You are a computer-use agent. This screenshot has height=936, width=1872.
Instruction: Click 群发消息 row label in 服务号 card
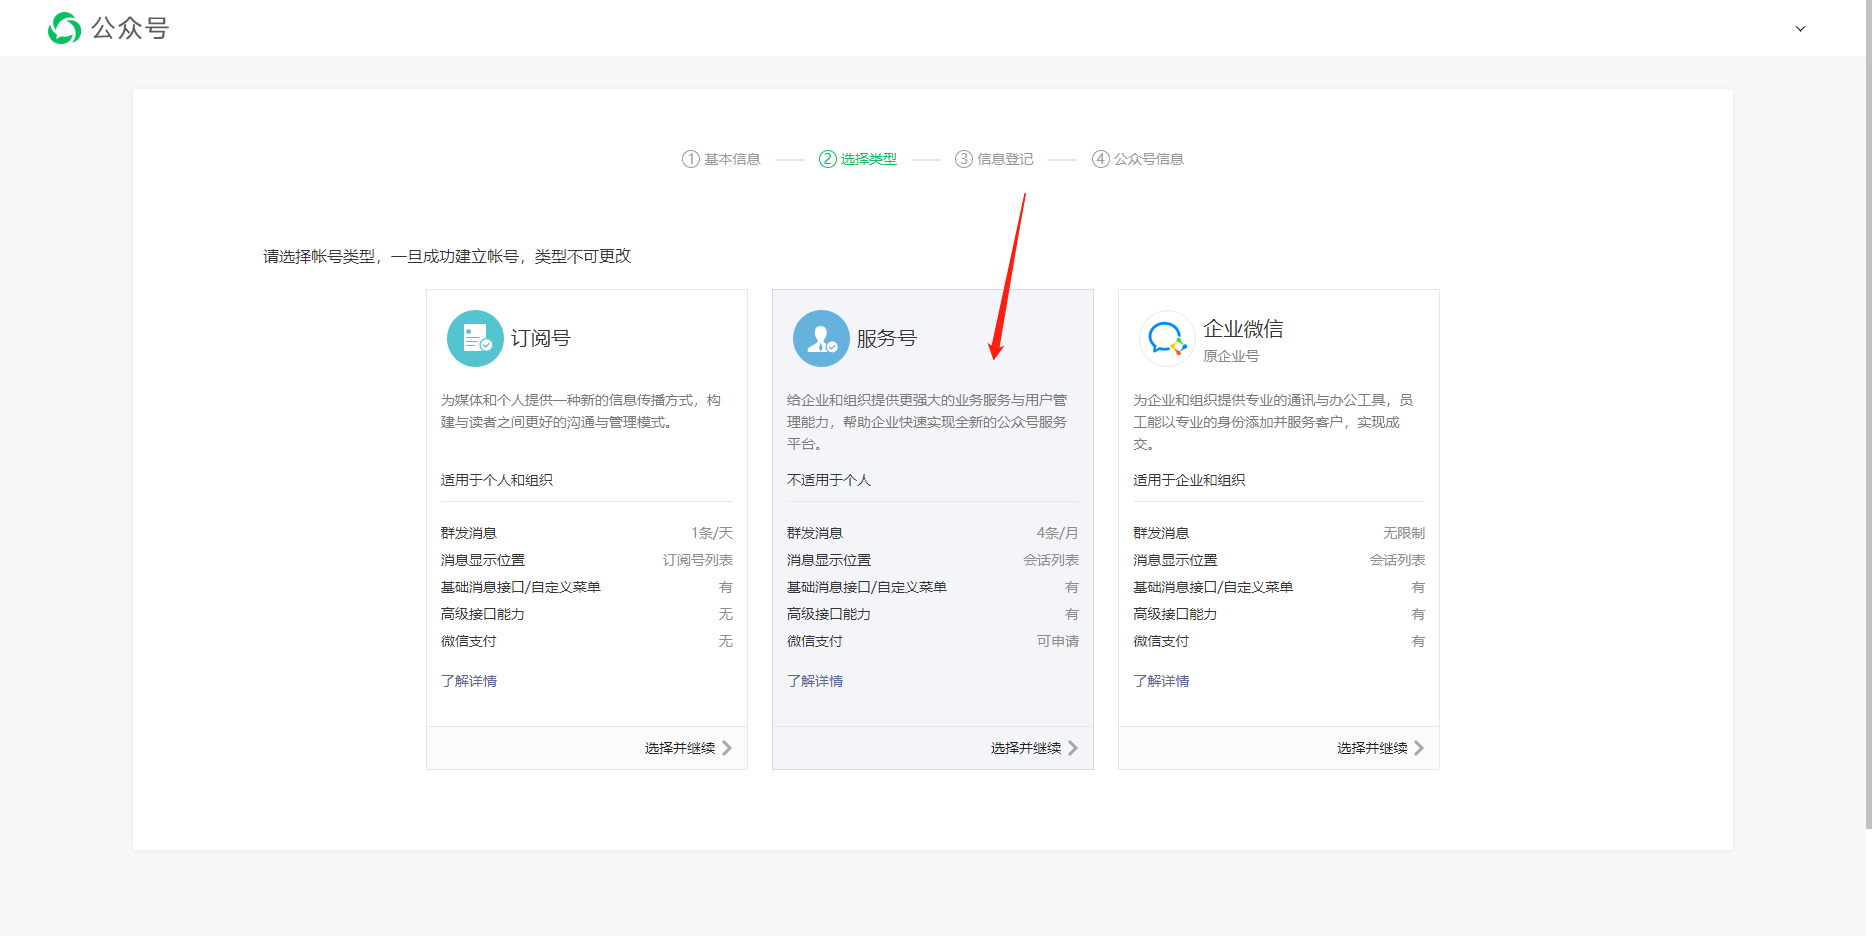point(815,533)
